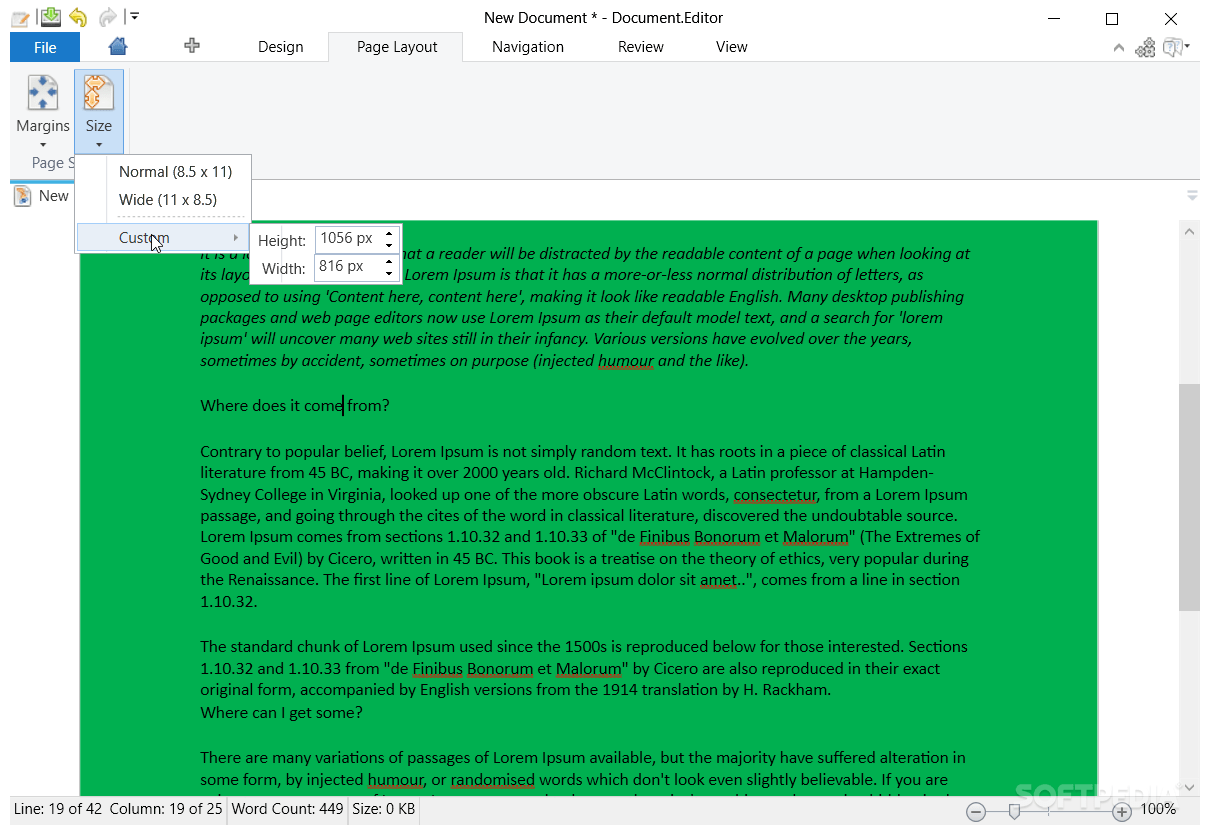Click the Height value field
Screen dimensions: 1210x835
(x=347, y=239)
